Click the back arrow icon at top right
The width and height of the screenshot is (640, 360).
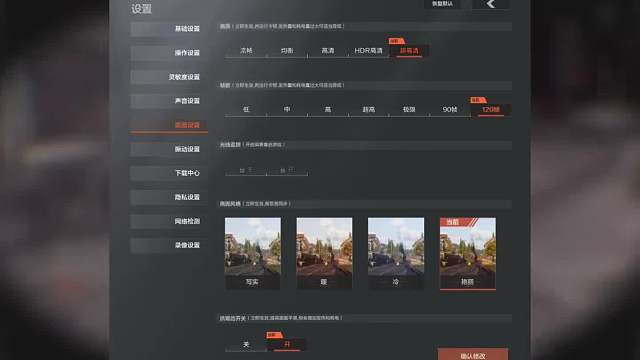tap(491, 4)
